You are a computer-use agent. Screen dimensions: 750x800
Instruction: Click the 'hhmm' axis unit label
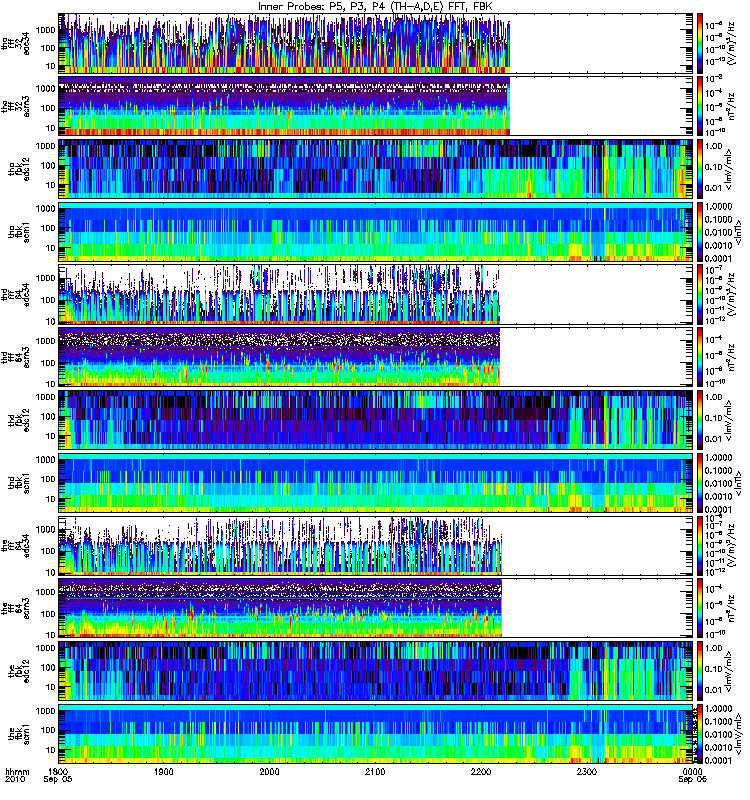pos(17,771)
